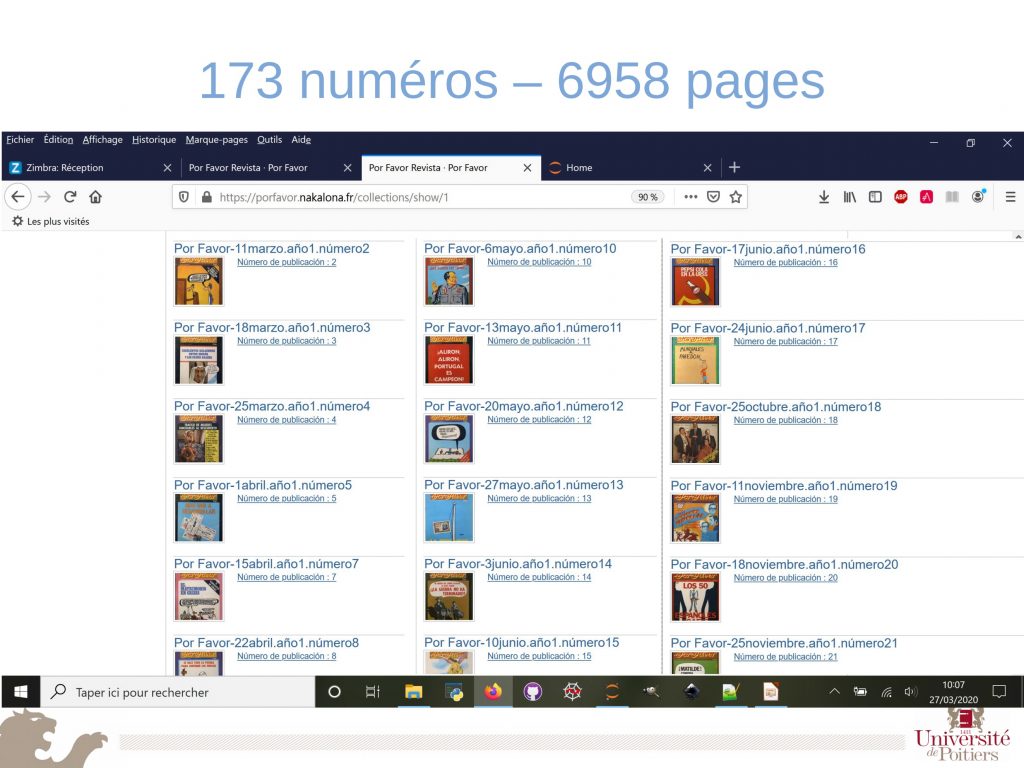Toggle the Firefox sidebar icon
Screen dimensions: 1024x768
[875, 197]
